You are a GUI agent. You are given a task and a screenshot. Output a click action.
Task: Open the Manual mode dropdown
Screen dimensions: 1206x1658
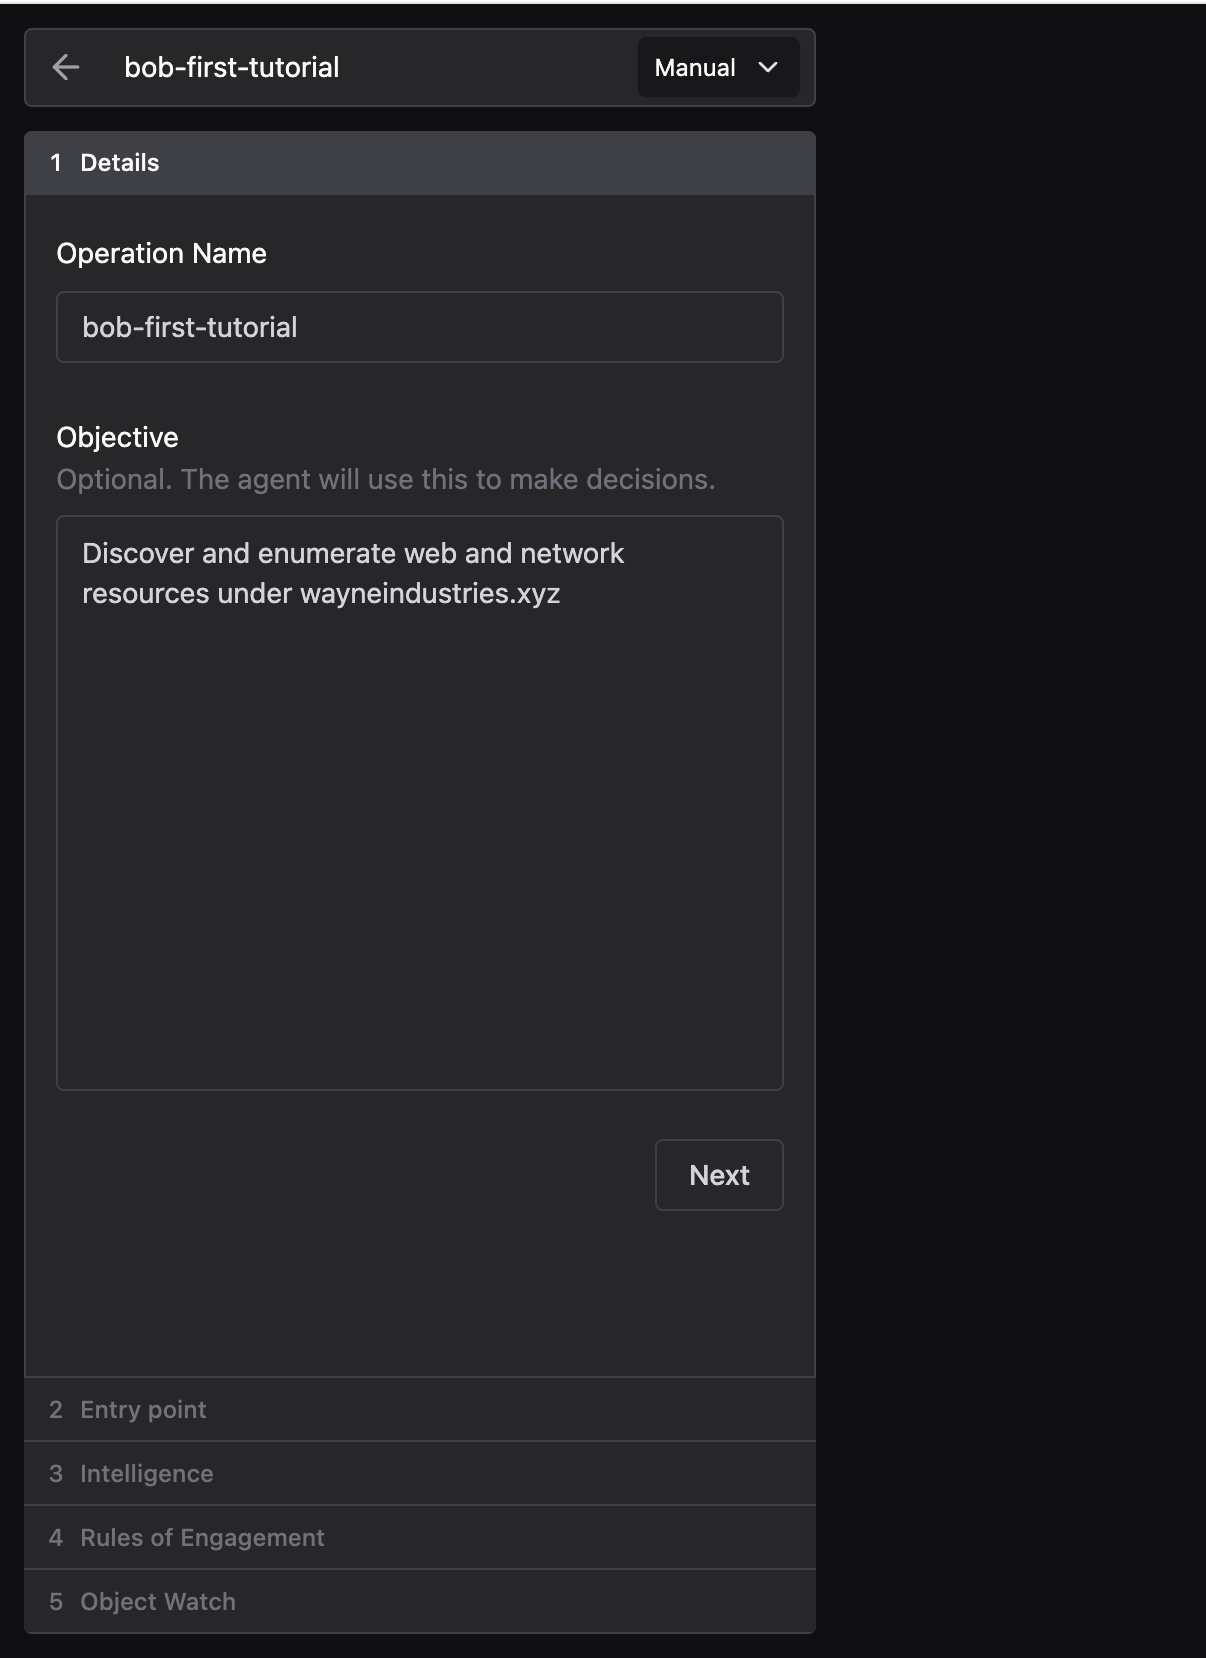[x=717, y=67]
